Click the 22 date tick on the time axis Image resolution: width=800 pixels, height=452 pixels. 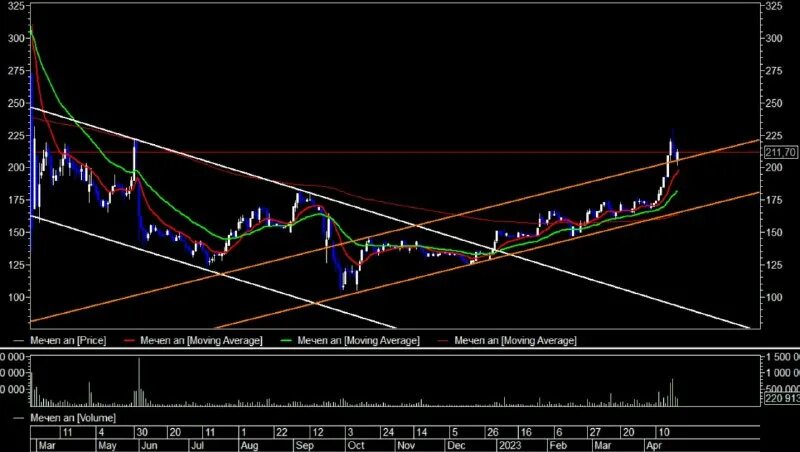[x=282, y=433]
